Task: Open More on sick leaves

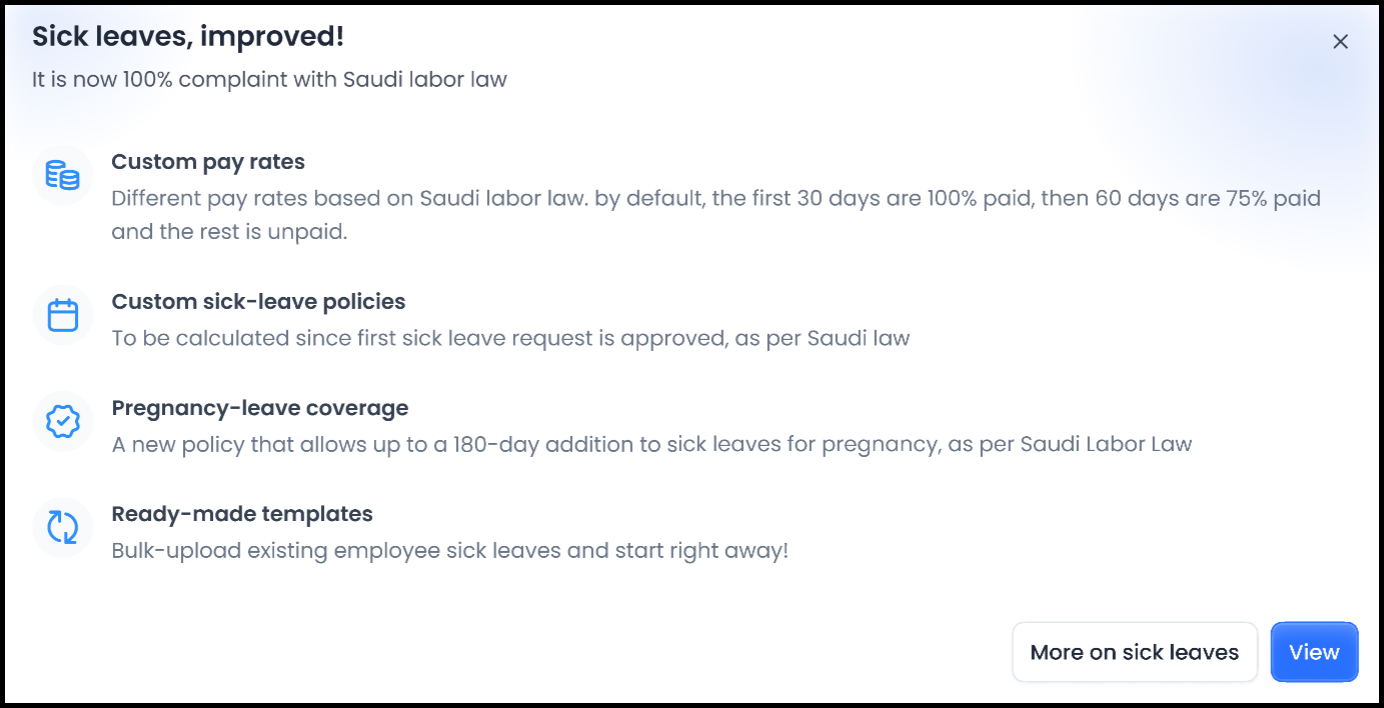Action: point(1134,652)
